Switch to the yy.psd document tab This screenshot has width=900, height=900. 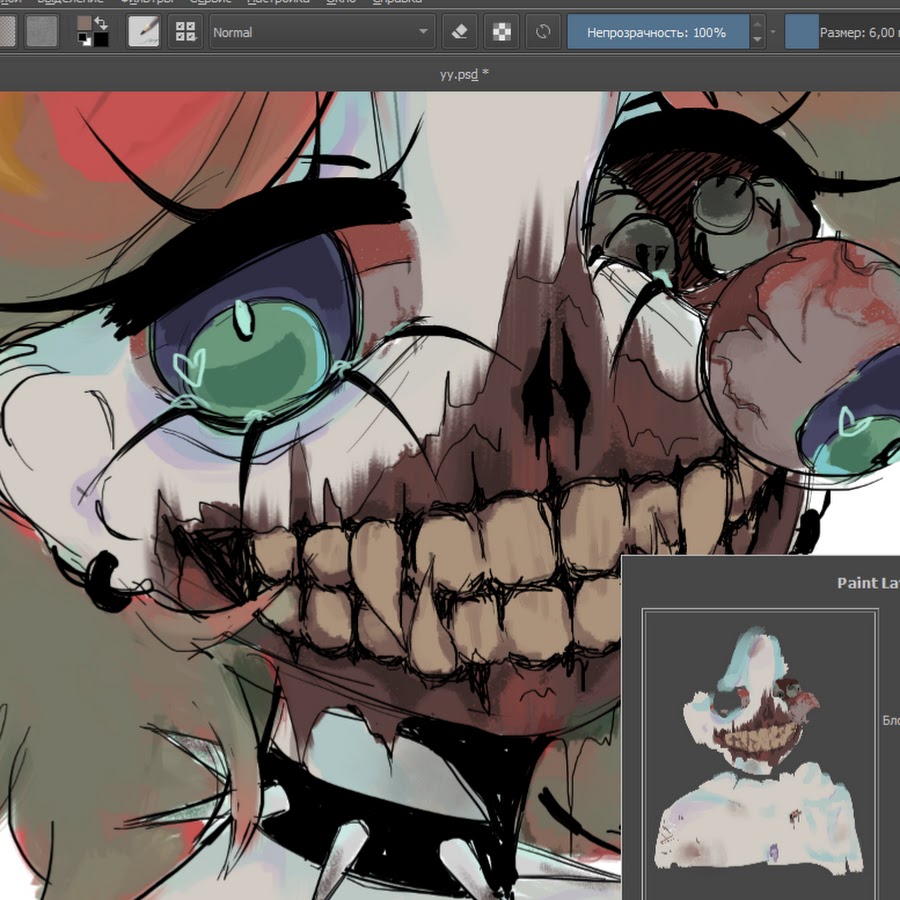(464, 75)
